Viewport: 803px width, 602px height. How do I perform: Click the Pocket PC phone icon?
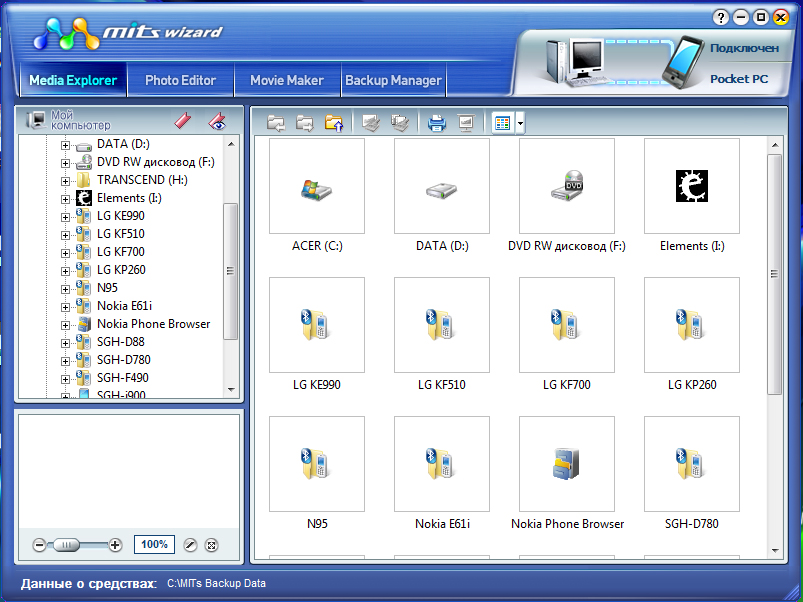tap(683, 62)
